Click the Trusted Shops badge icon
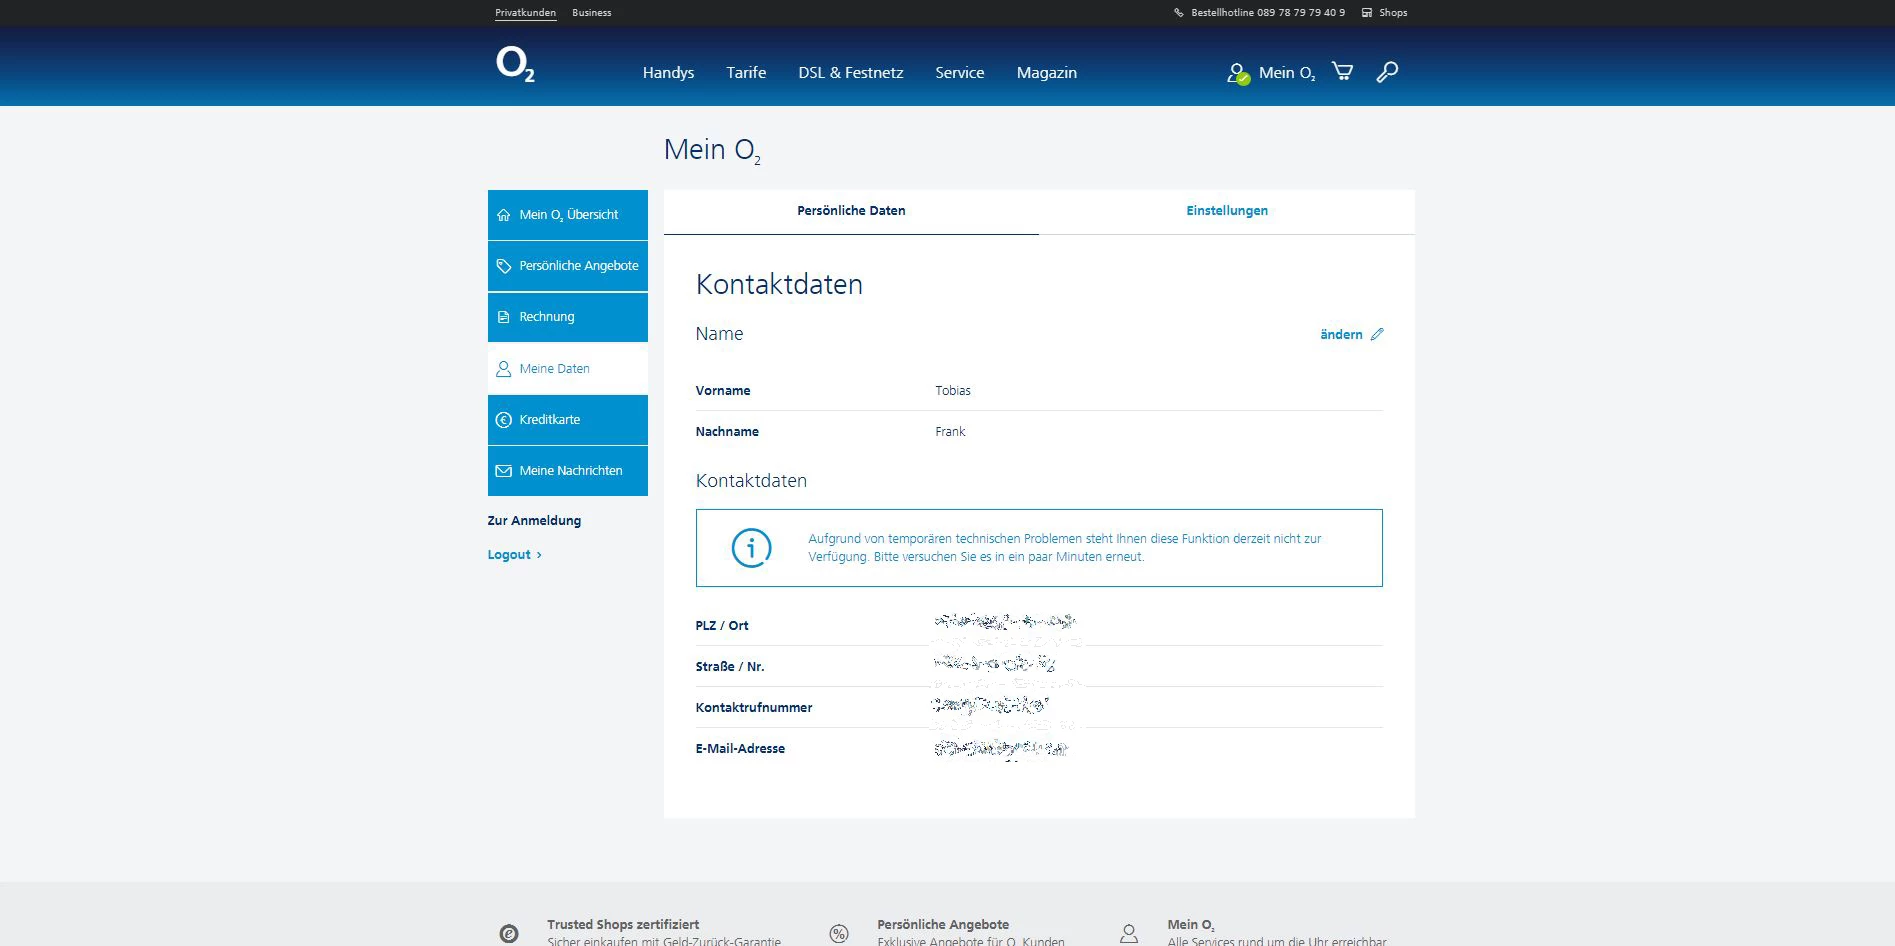1895x946 pixels. pyautogui.click(x=509, y=934)
